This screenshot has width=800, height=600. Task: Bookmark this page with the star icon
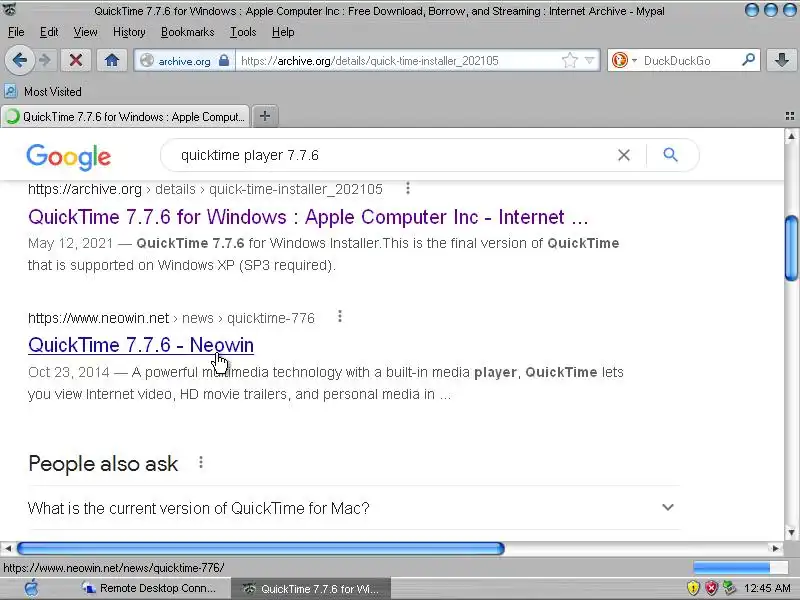pyautogui.click(x=569, y=60)
